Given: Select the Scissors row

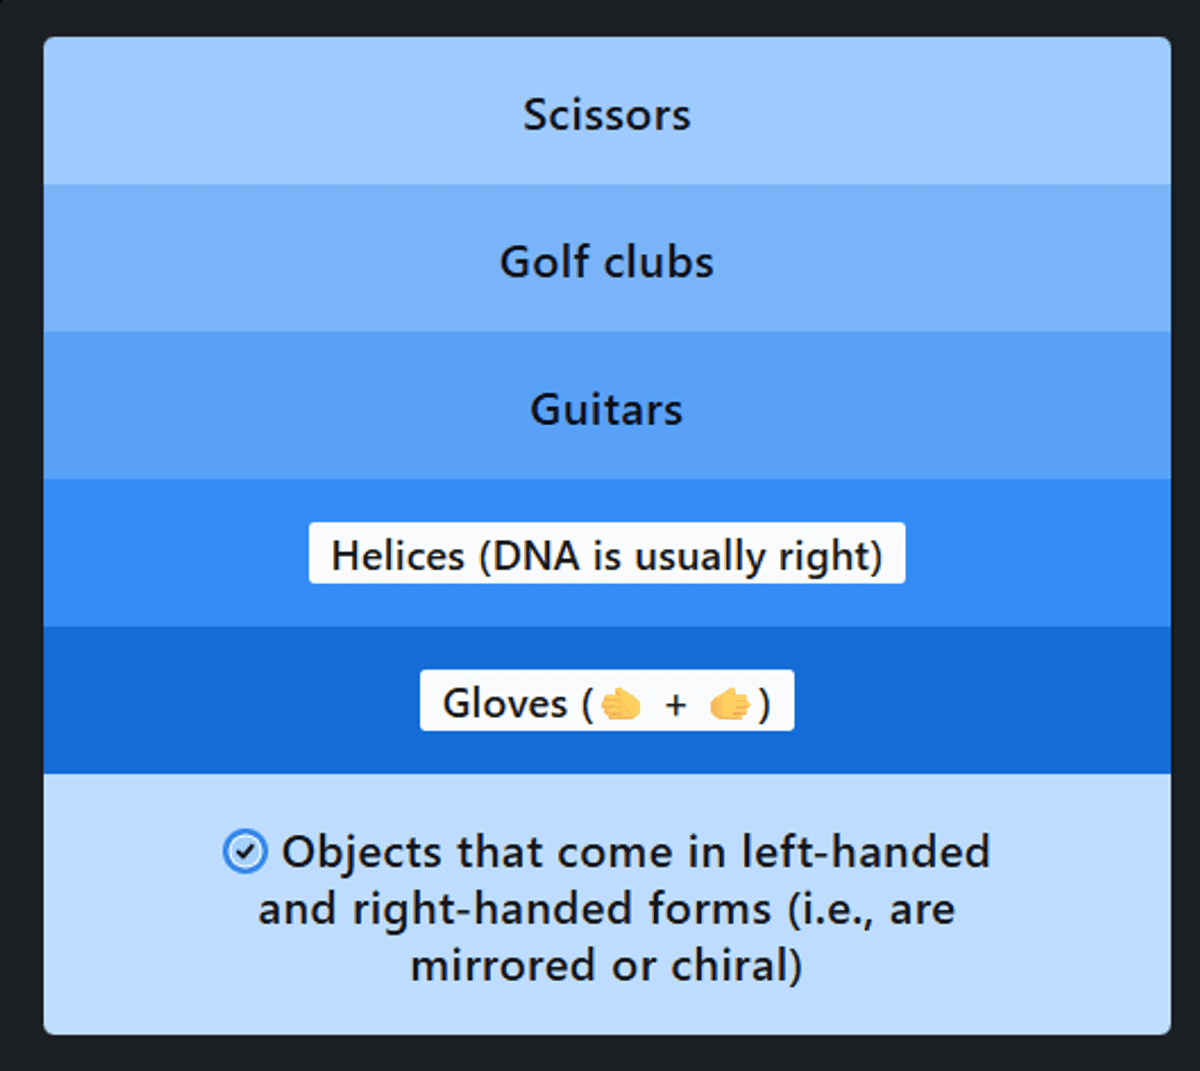Looking at the screenshot, I should tap(607, 111).
